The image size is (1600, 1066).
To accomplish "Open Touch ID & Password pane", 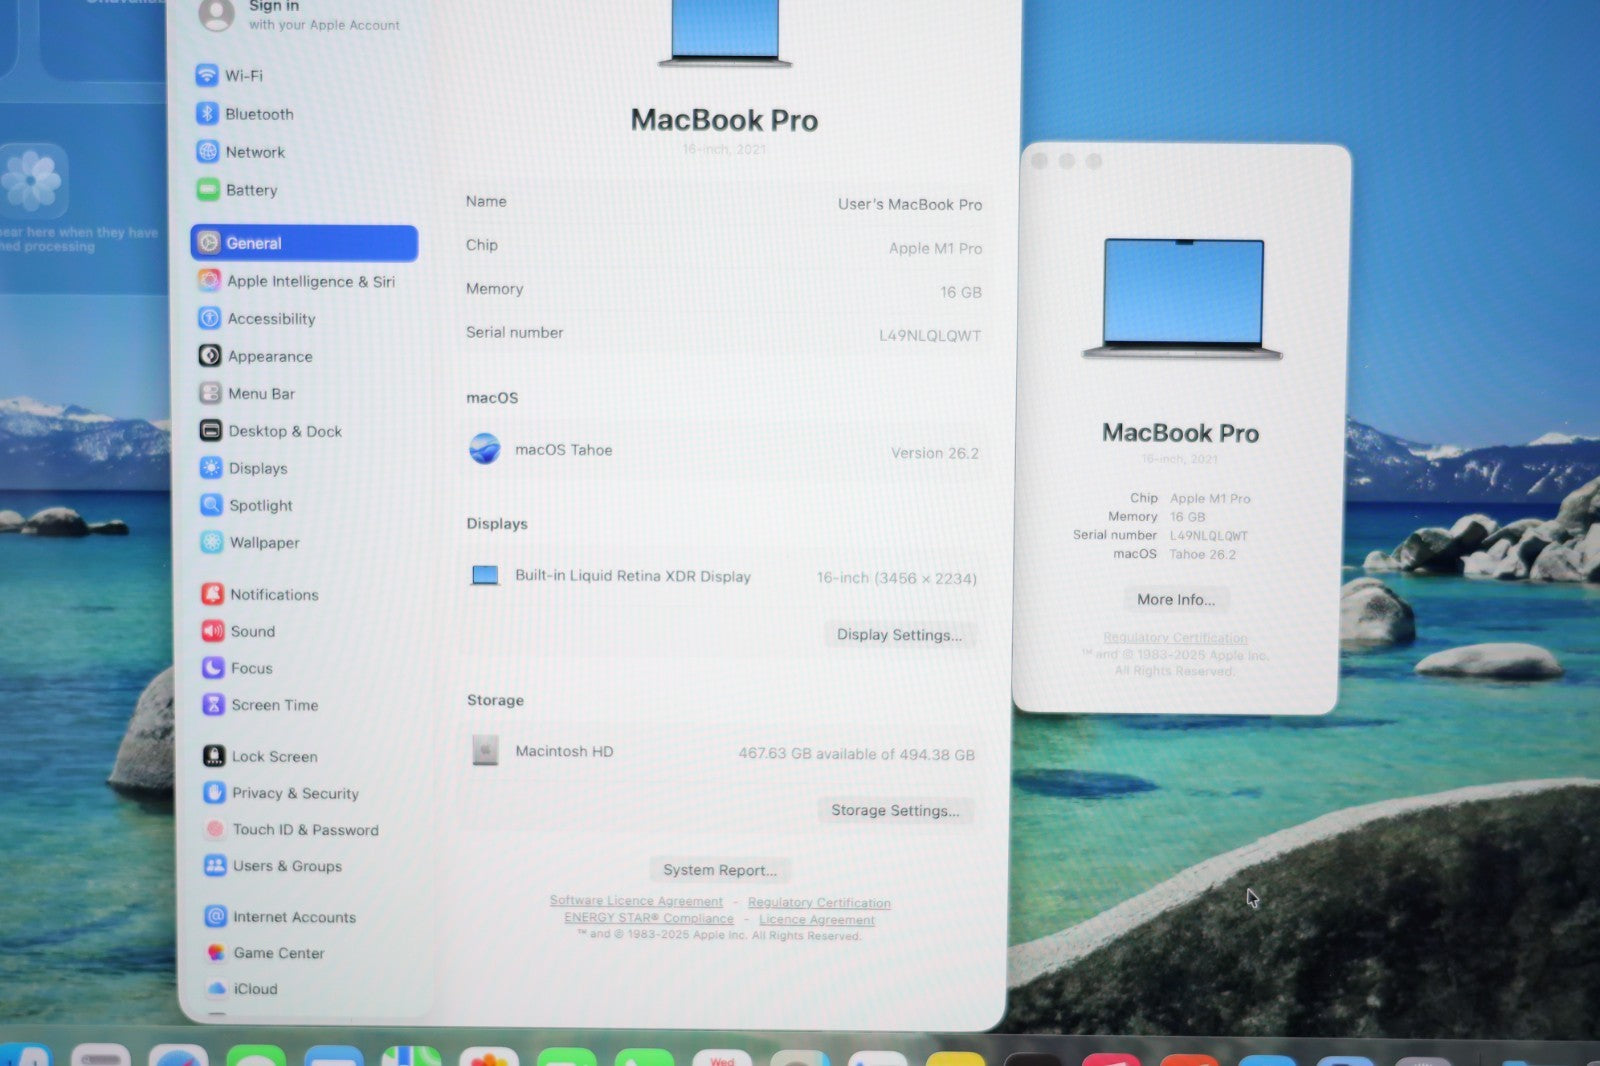I will 304,830.
